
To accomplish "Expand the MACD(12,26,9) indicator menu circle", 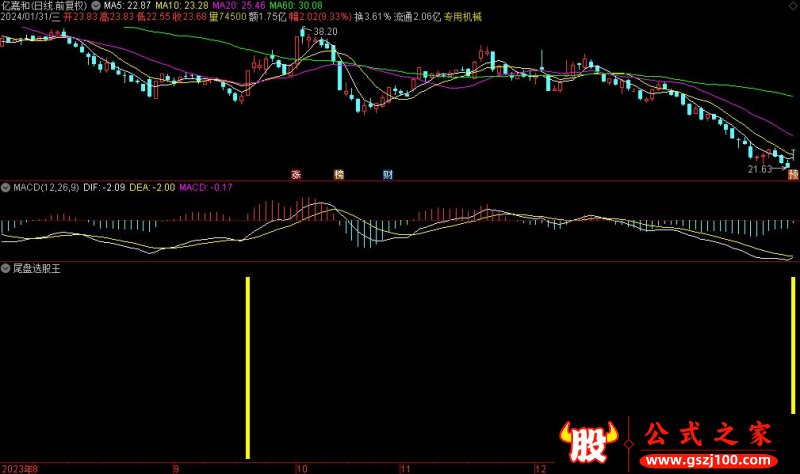I will pos(6,187).
